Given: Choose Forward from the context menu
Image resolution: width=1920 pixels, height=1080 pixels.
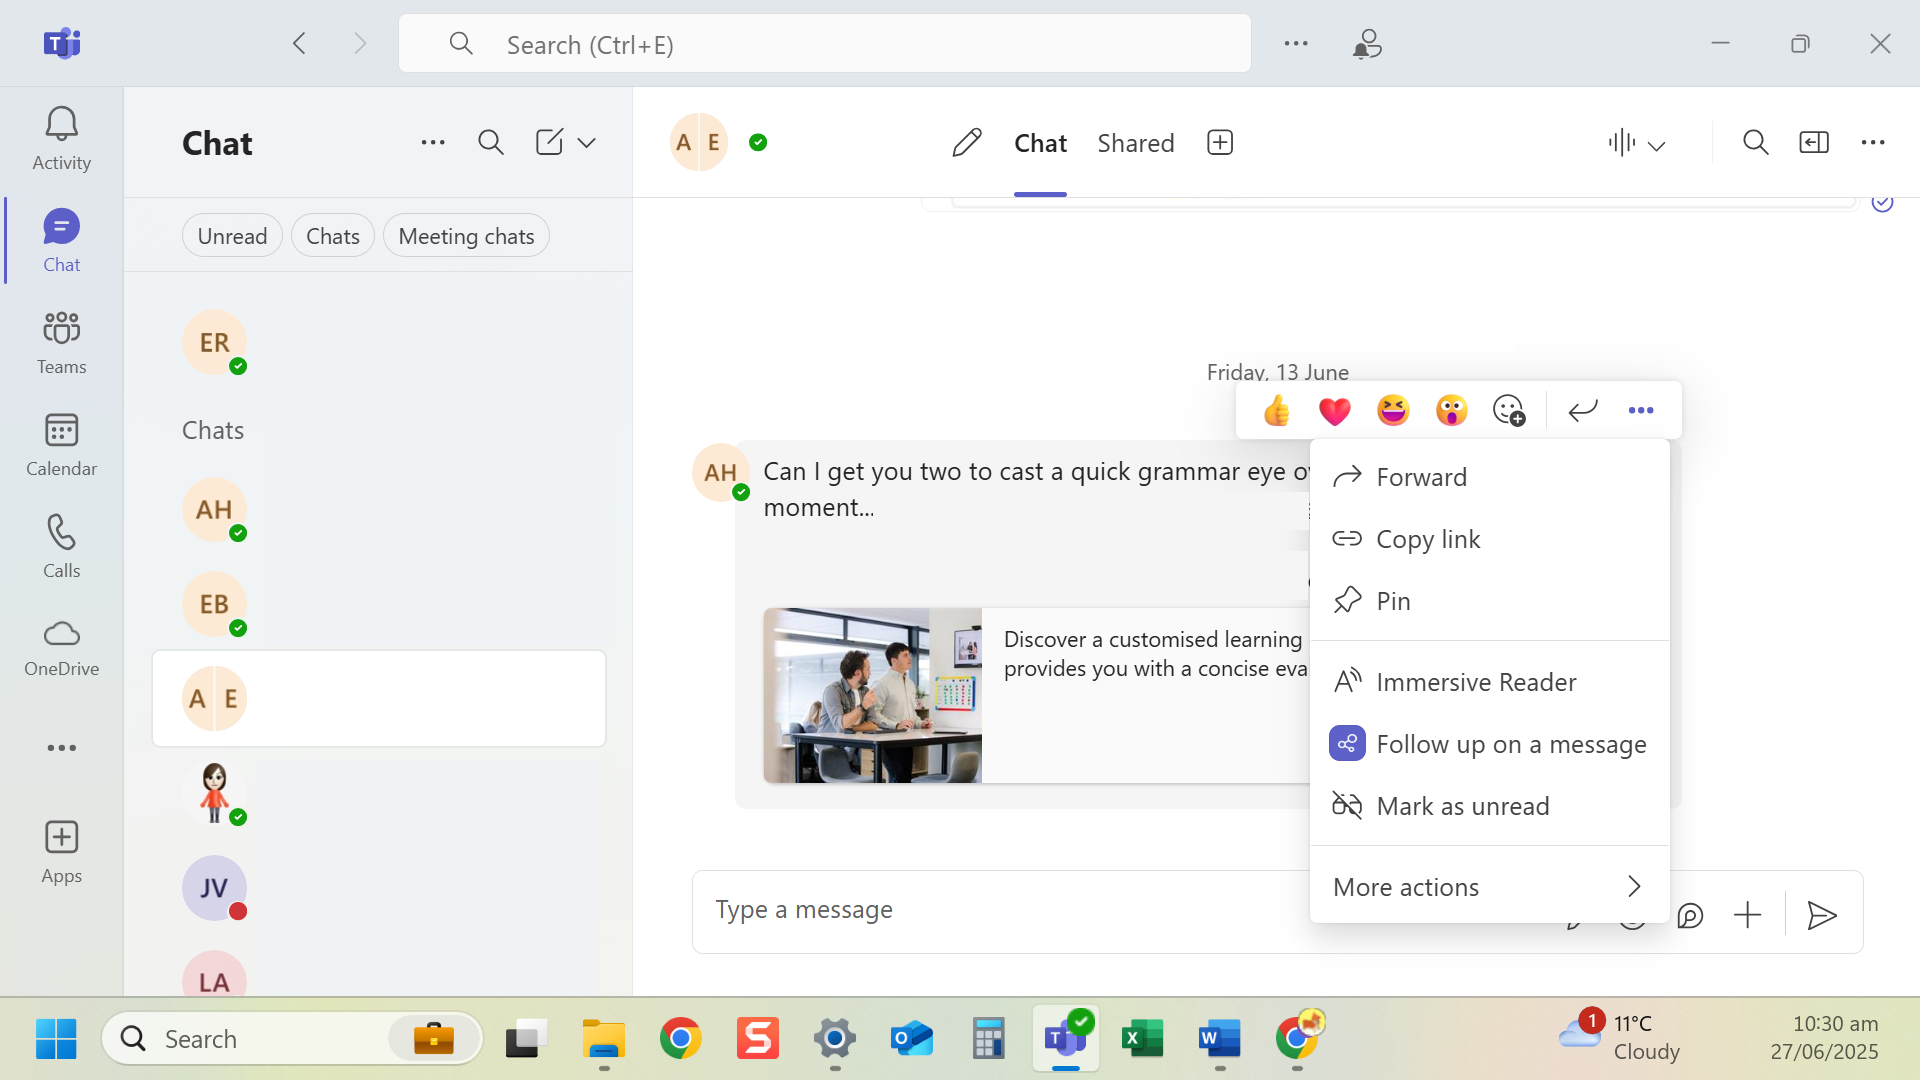Looking at the screenshot, I should tap(1490, 477).
